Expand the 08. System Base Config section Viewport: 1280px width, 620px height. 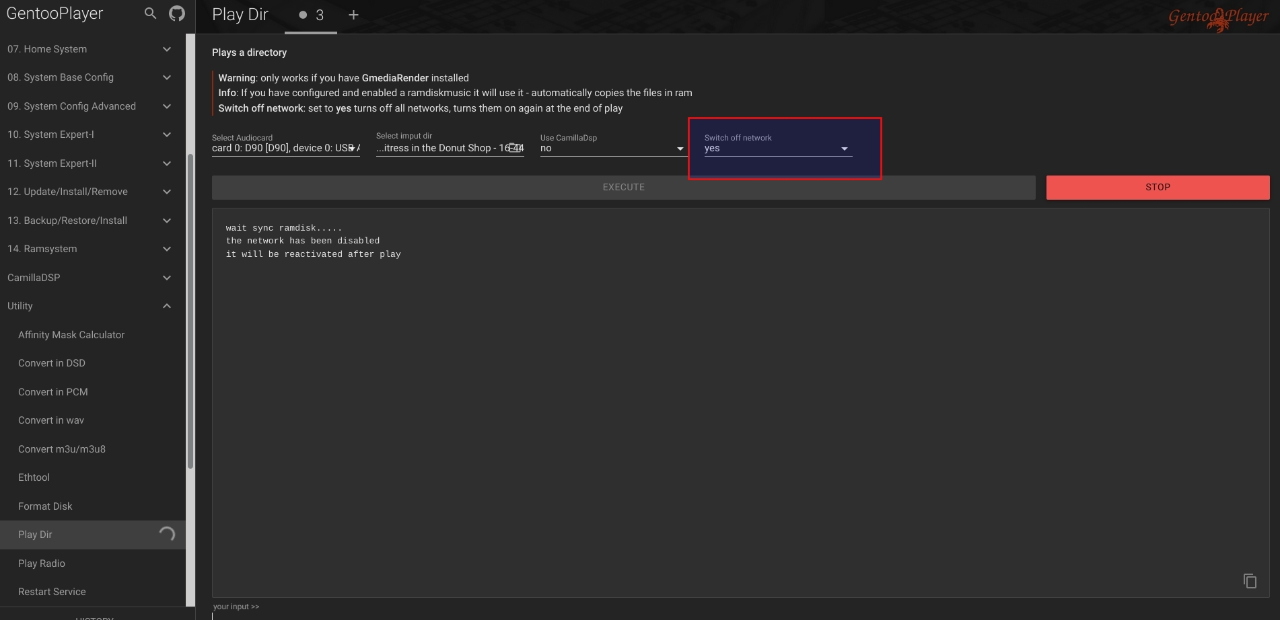93,77
